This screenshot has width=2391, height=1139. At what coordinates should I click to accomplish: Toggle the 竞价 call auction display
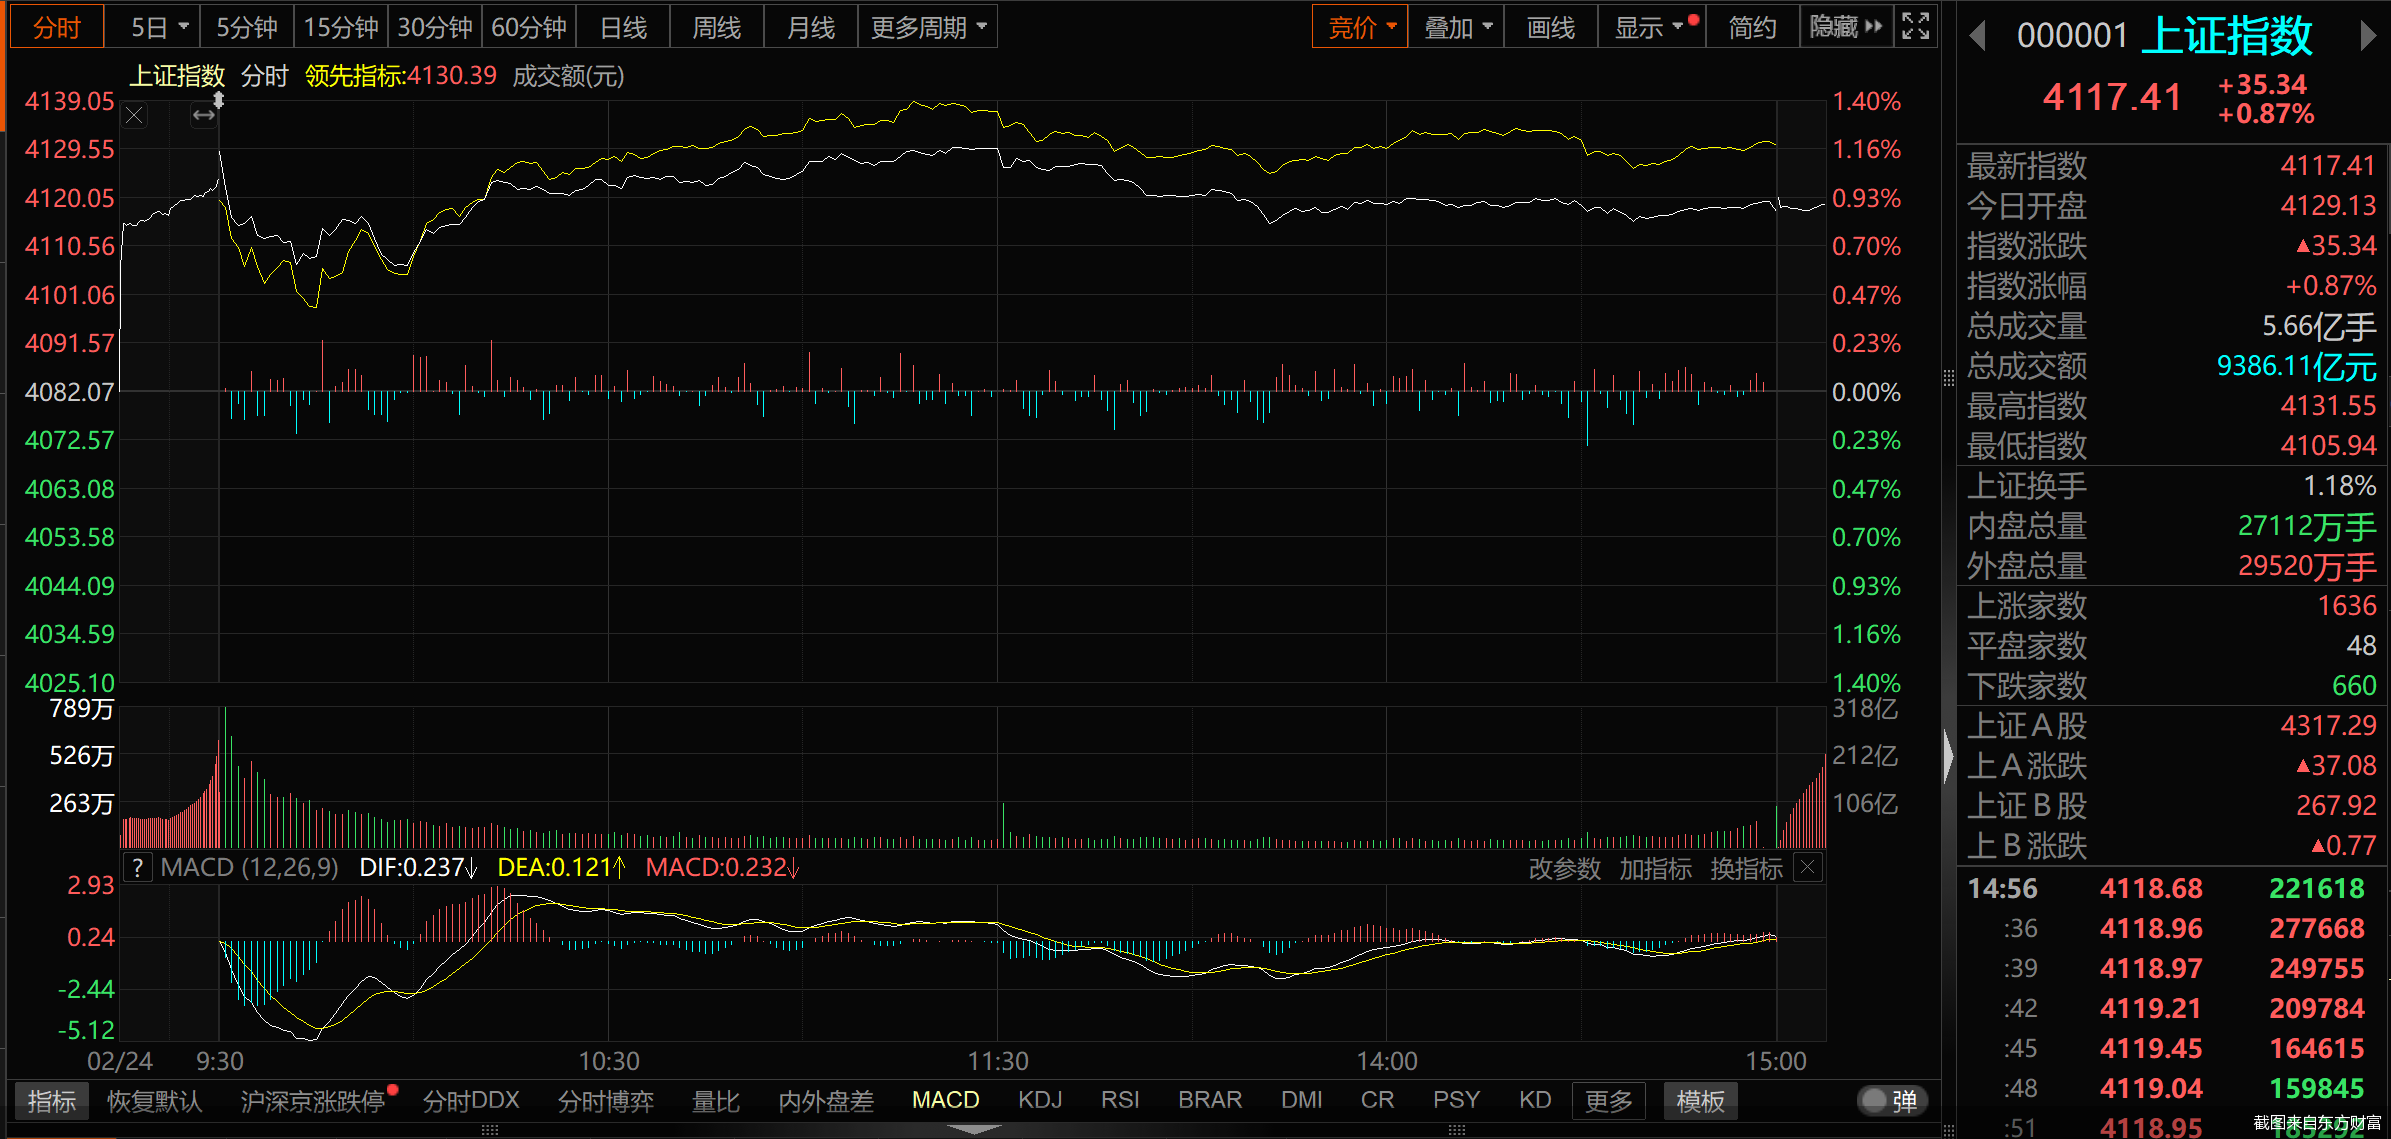pos(1359,27)
